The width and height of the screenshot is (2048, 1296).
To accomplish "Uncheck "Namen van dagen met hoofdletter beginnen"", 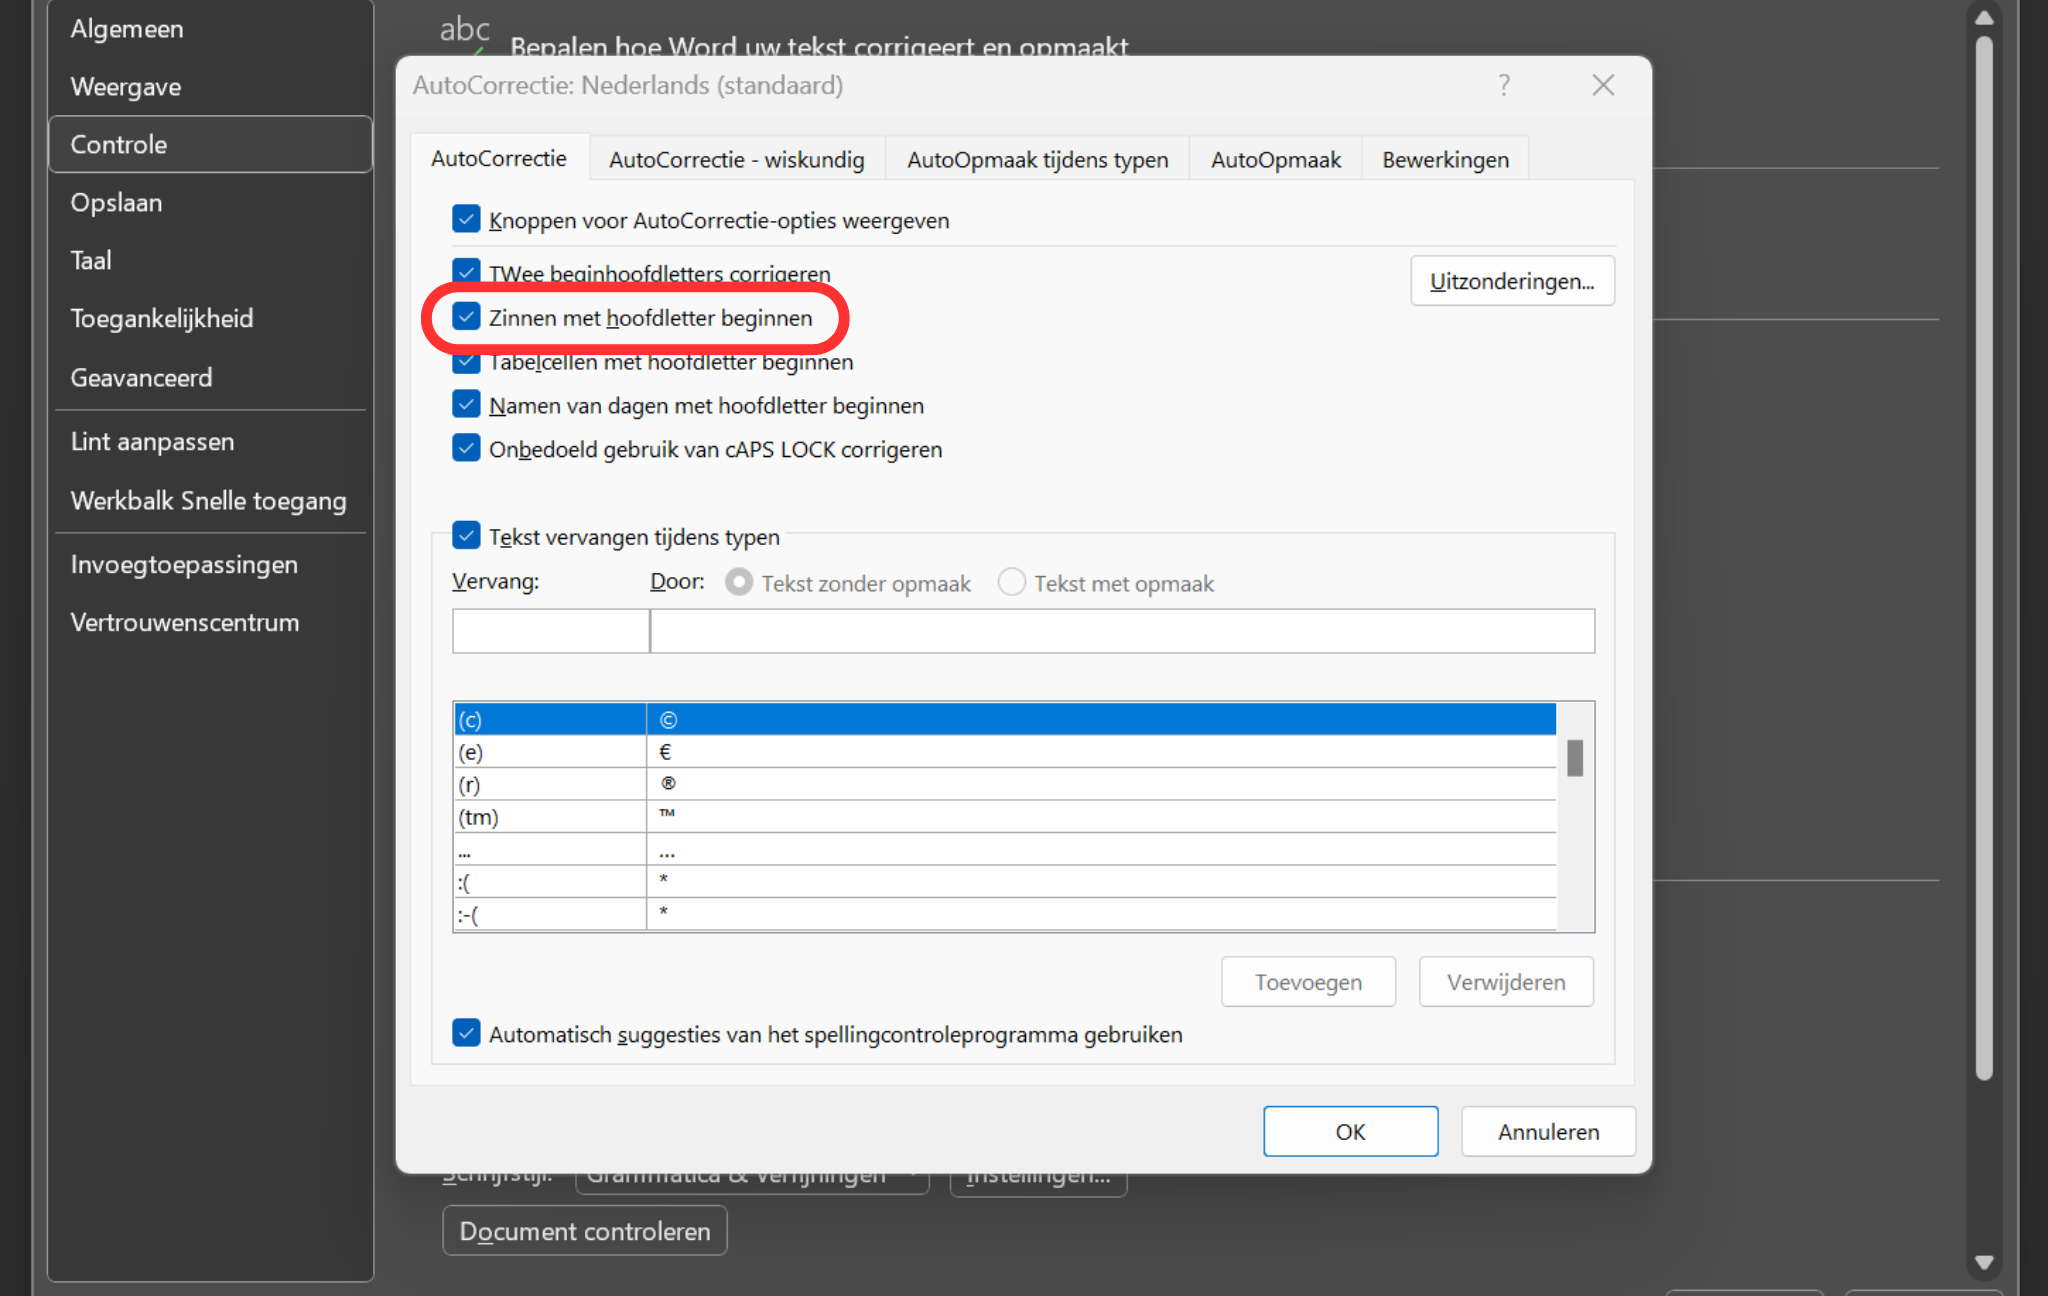I will [466, 404].
